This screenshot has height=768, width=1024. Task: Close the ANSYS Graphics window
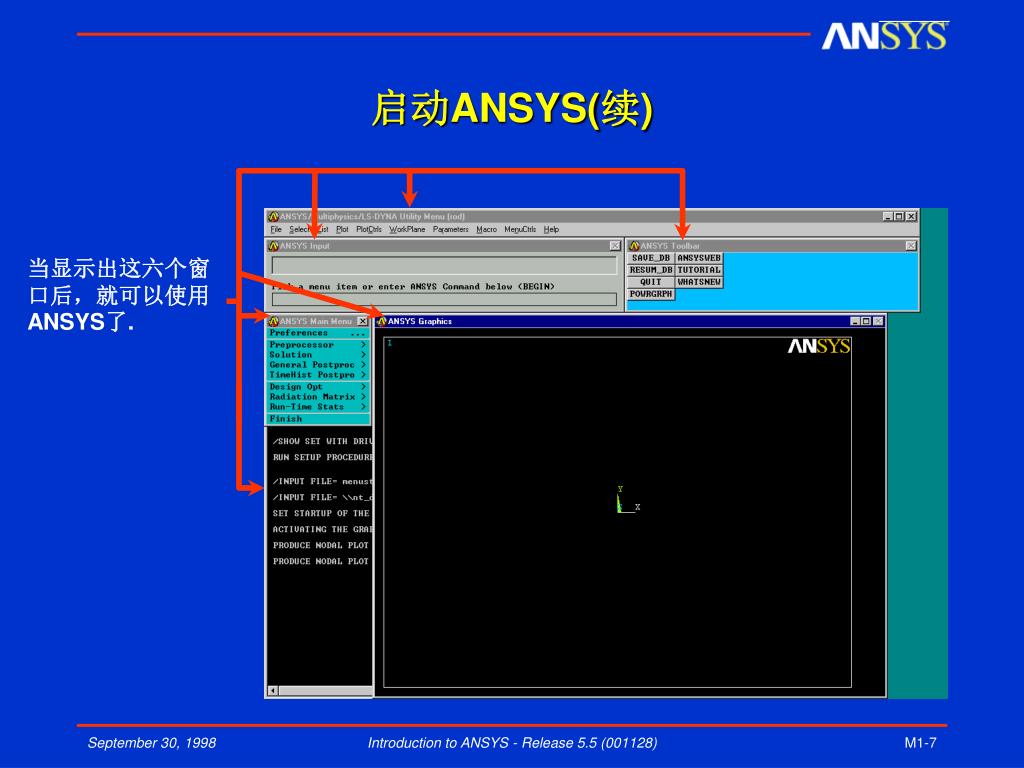tap(878, 321)
